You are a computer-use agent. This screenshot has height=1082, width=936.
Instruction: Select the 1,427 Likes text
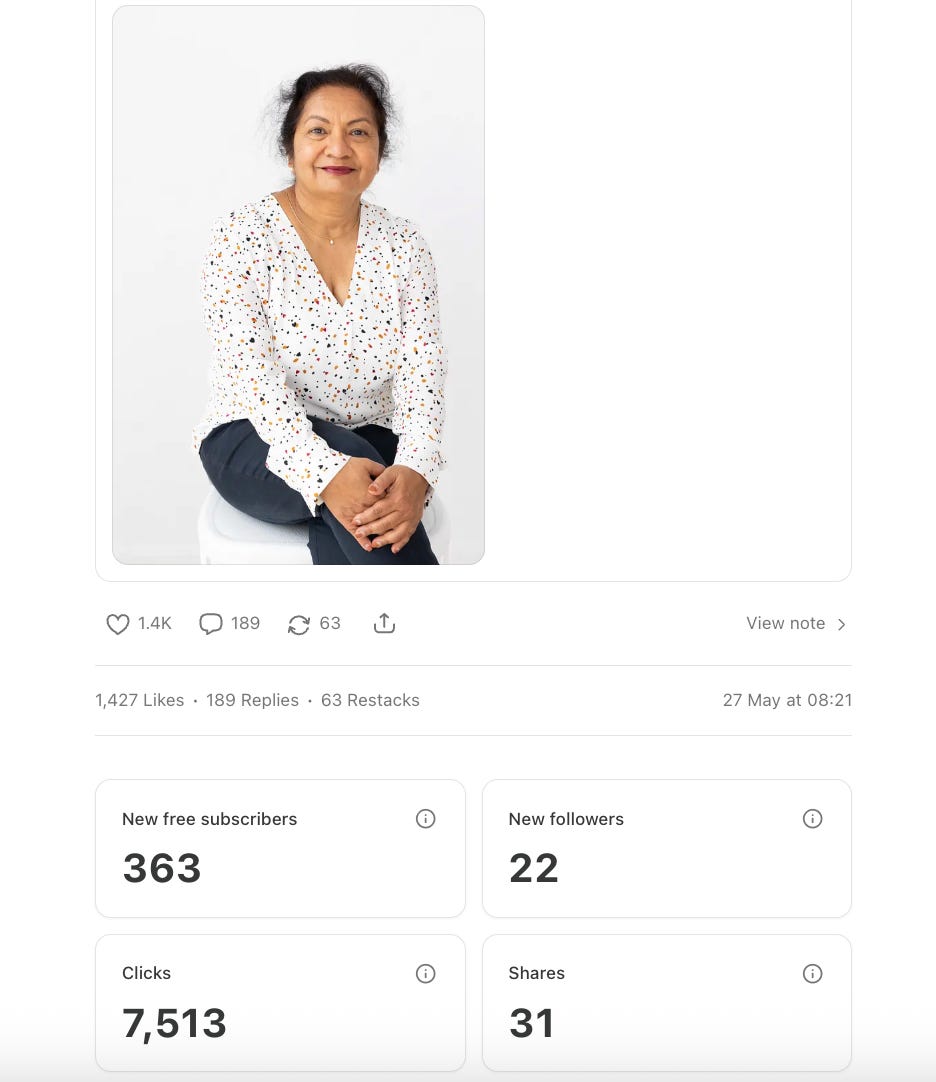click(139, 700)
